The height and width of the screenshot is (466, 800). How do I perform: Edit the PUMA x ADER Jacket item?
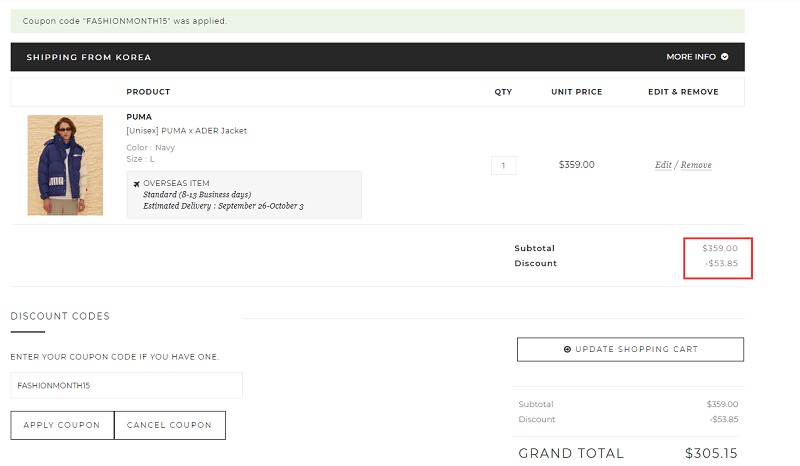click(x=663, y=165)
